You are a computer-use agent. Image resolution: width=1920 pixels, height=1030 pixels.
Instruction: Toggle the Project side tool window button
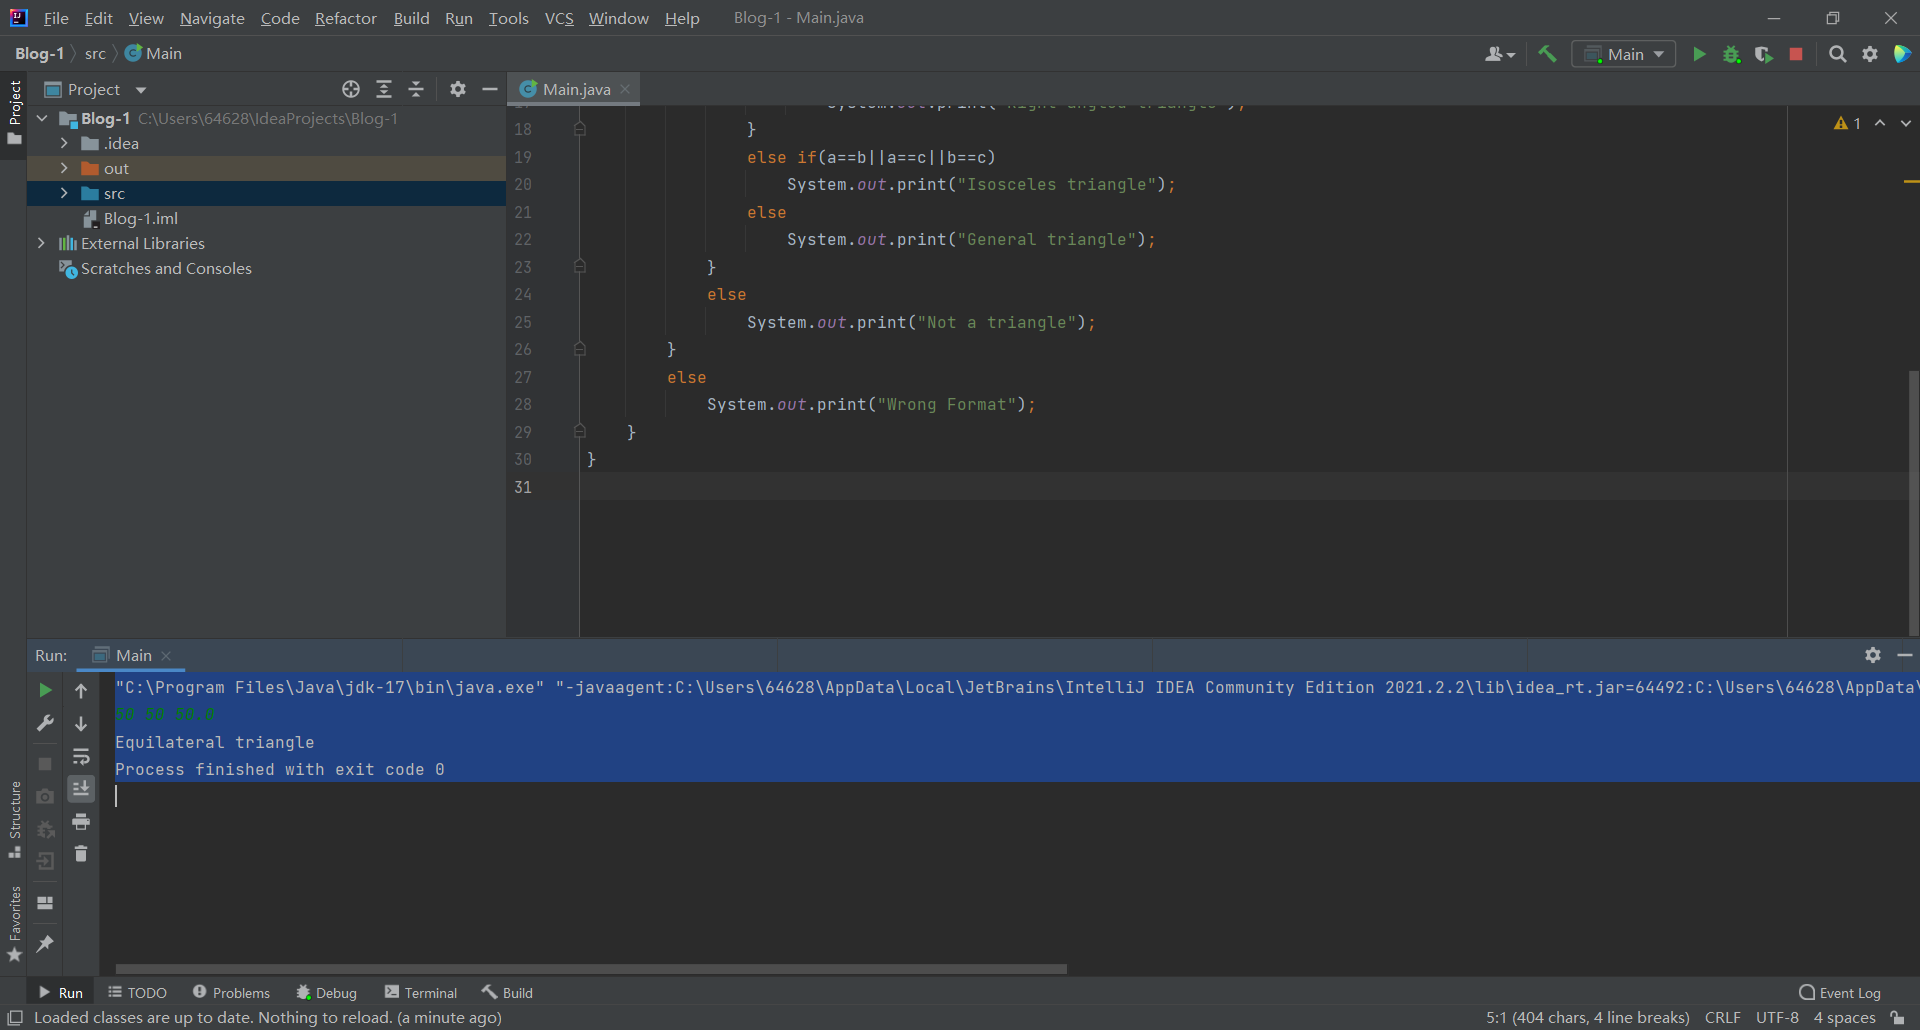[14, 112]
